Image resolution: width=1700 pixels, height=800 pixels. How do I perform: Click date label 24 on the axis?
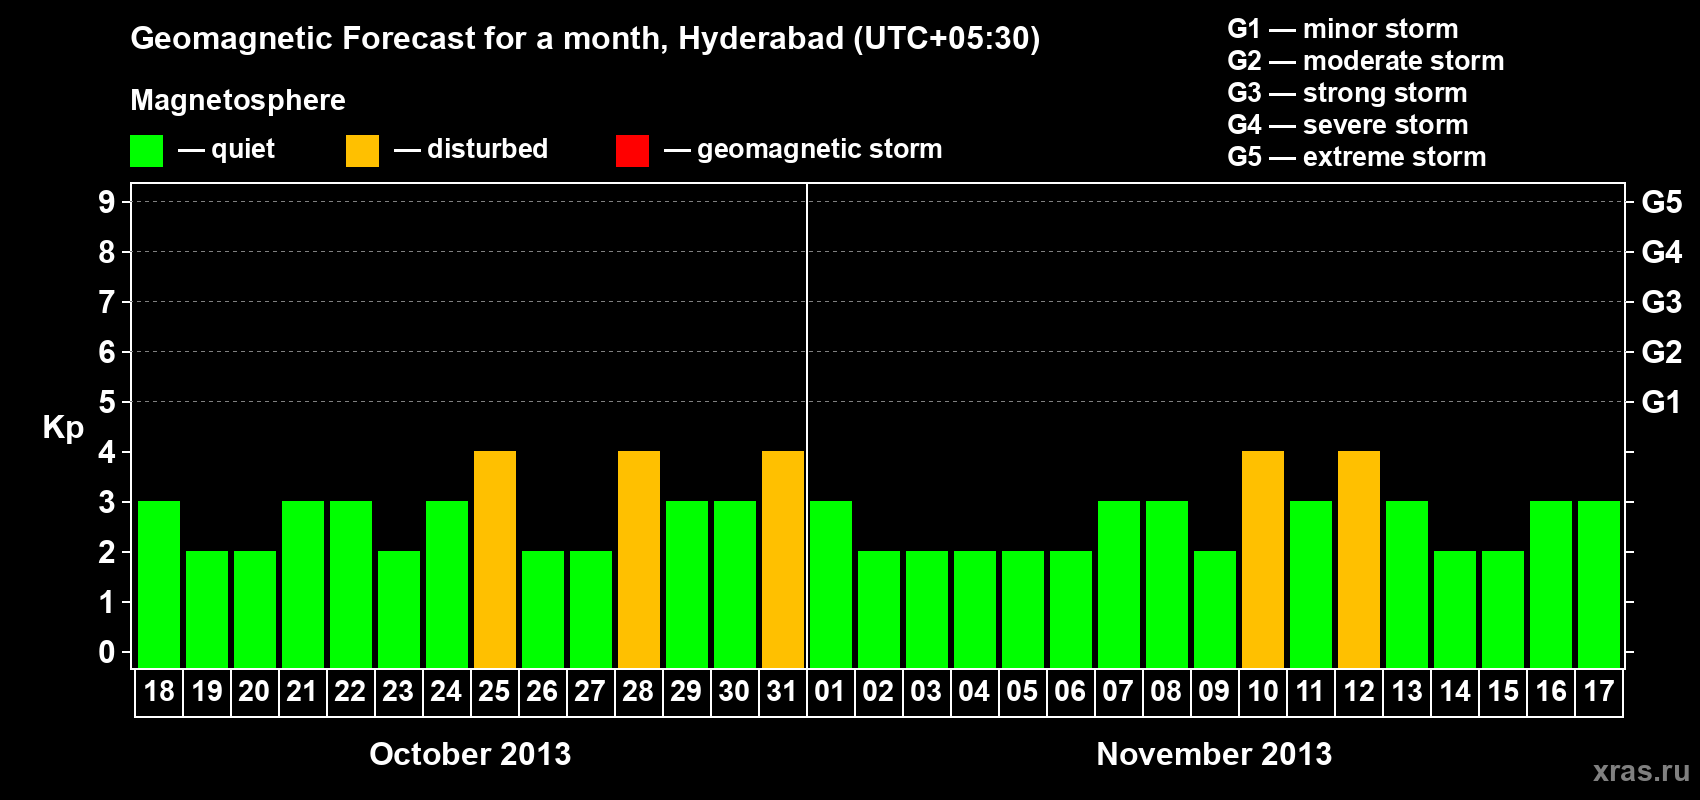[446, 692]
